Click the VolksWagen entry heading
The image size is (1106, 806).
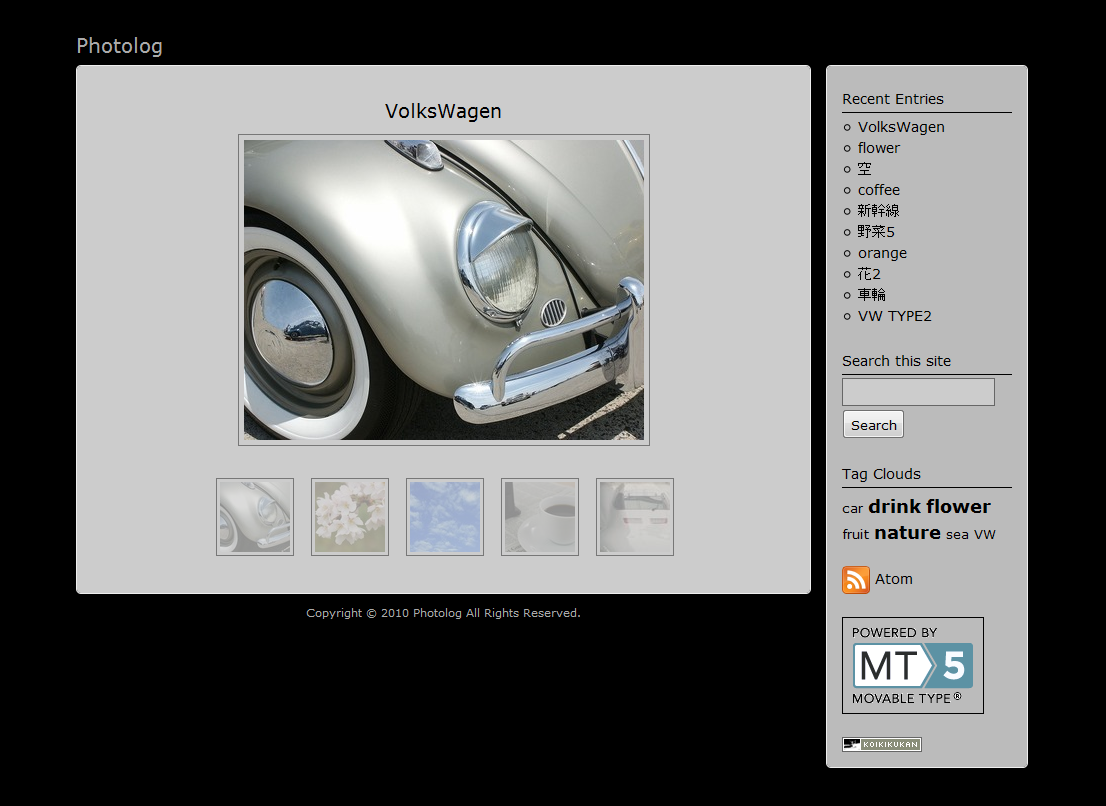tap(443, 111)
